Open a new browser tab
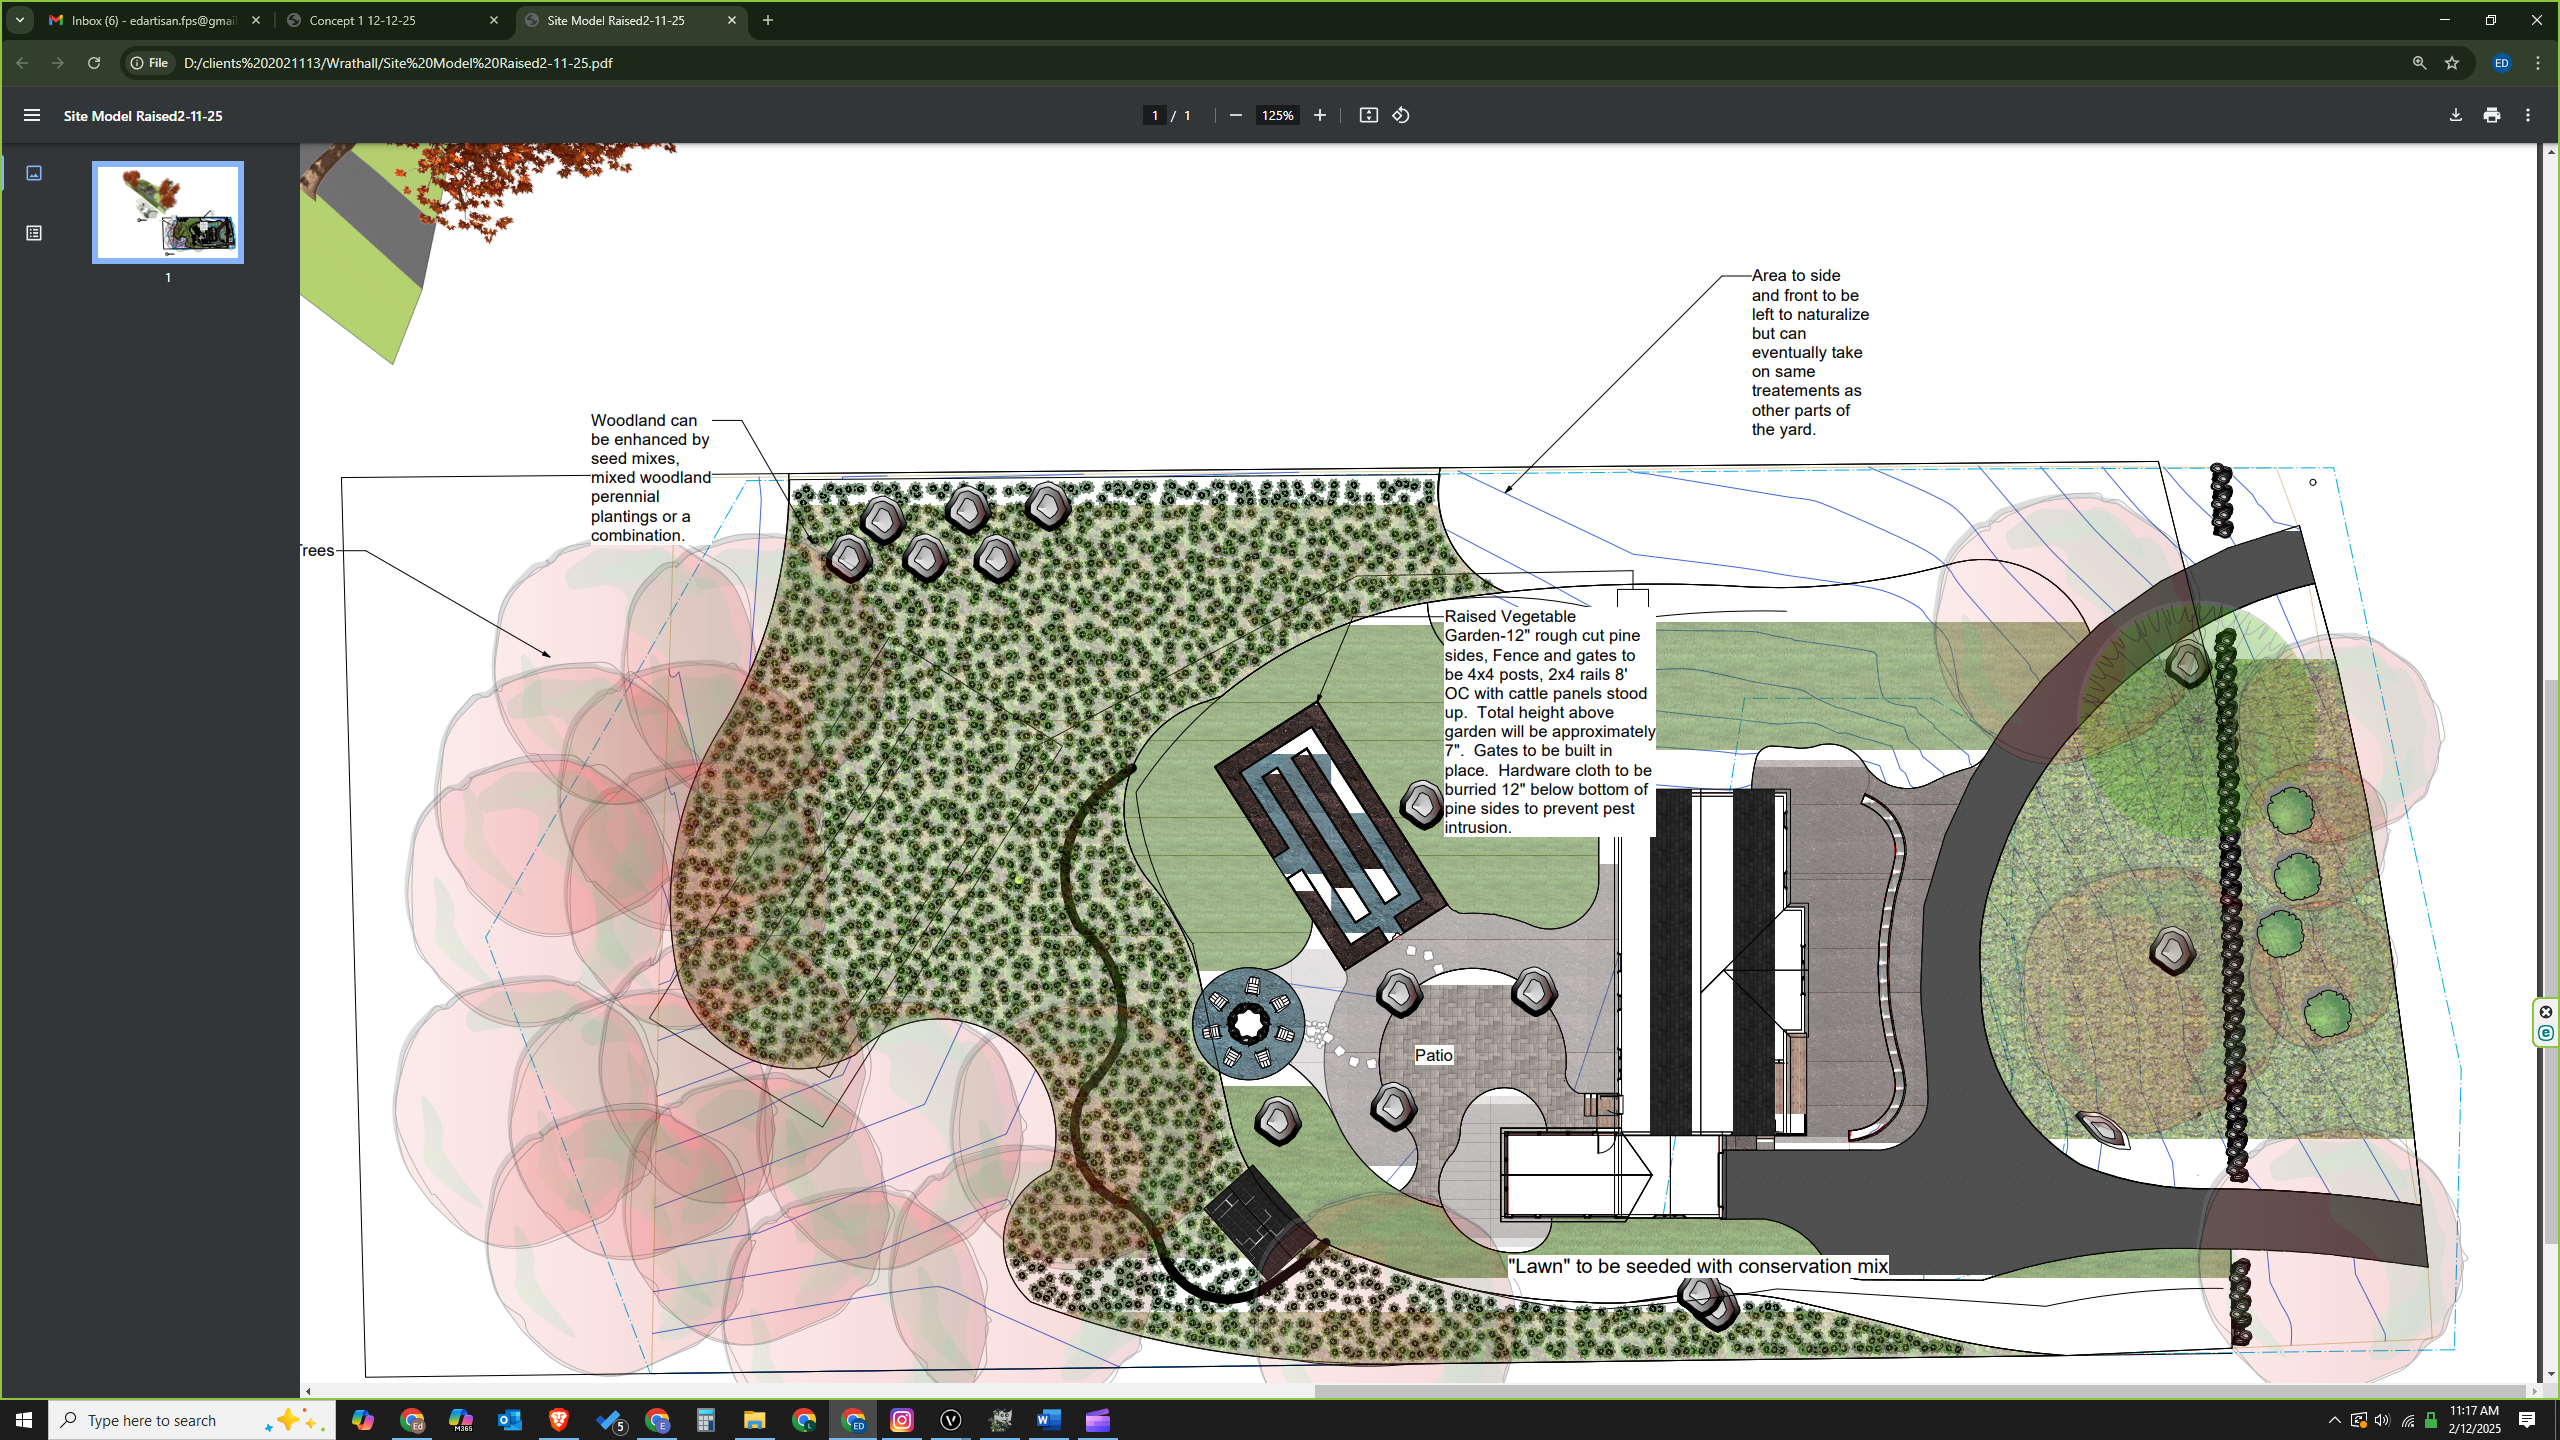The height and width of the screenshot is (1440, 2560). click(x=768, y=20)
